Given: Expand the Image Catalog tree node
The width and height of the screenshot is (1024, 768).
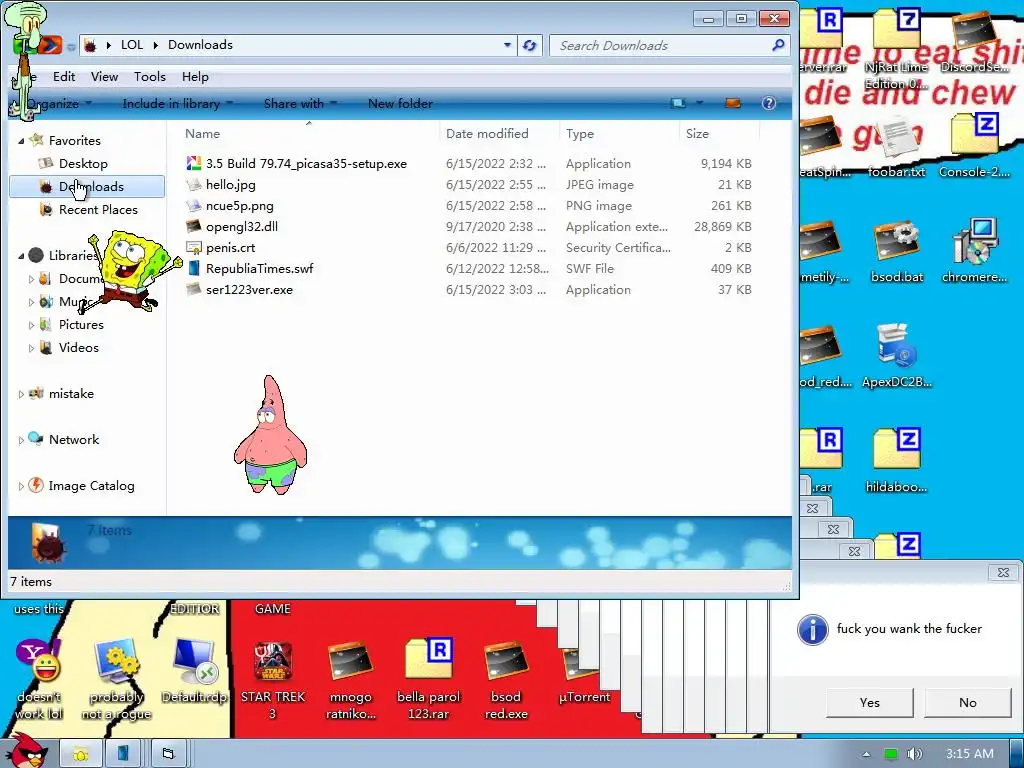Looking at the screenshot, I should click(x=21, y=486).
